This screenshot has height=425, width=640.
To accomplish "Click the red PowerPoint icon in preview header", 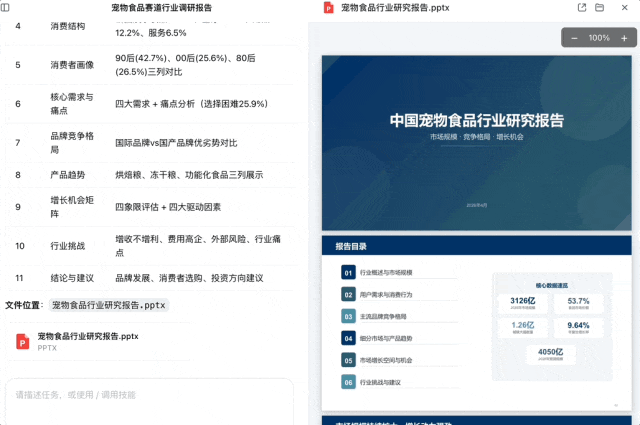I will [x=328, y=7].
